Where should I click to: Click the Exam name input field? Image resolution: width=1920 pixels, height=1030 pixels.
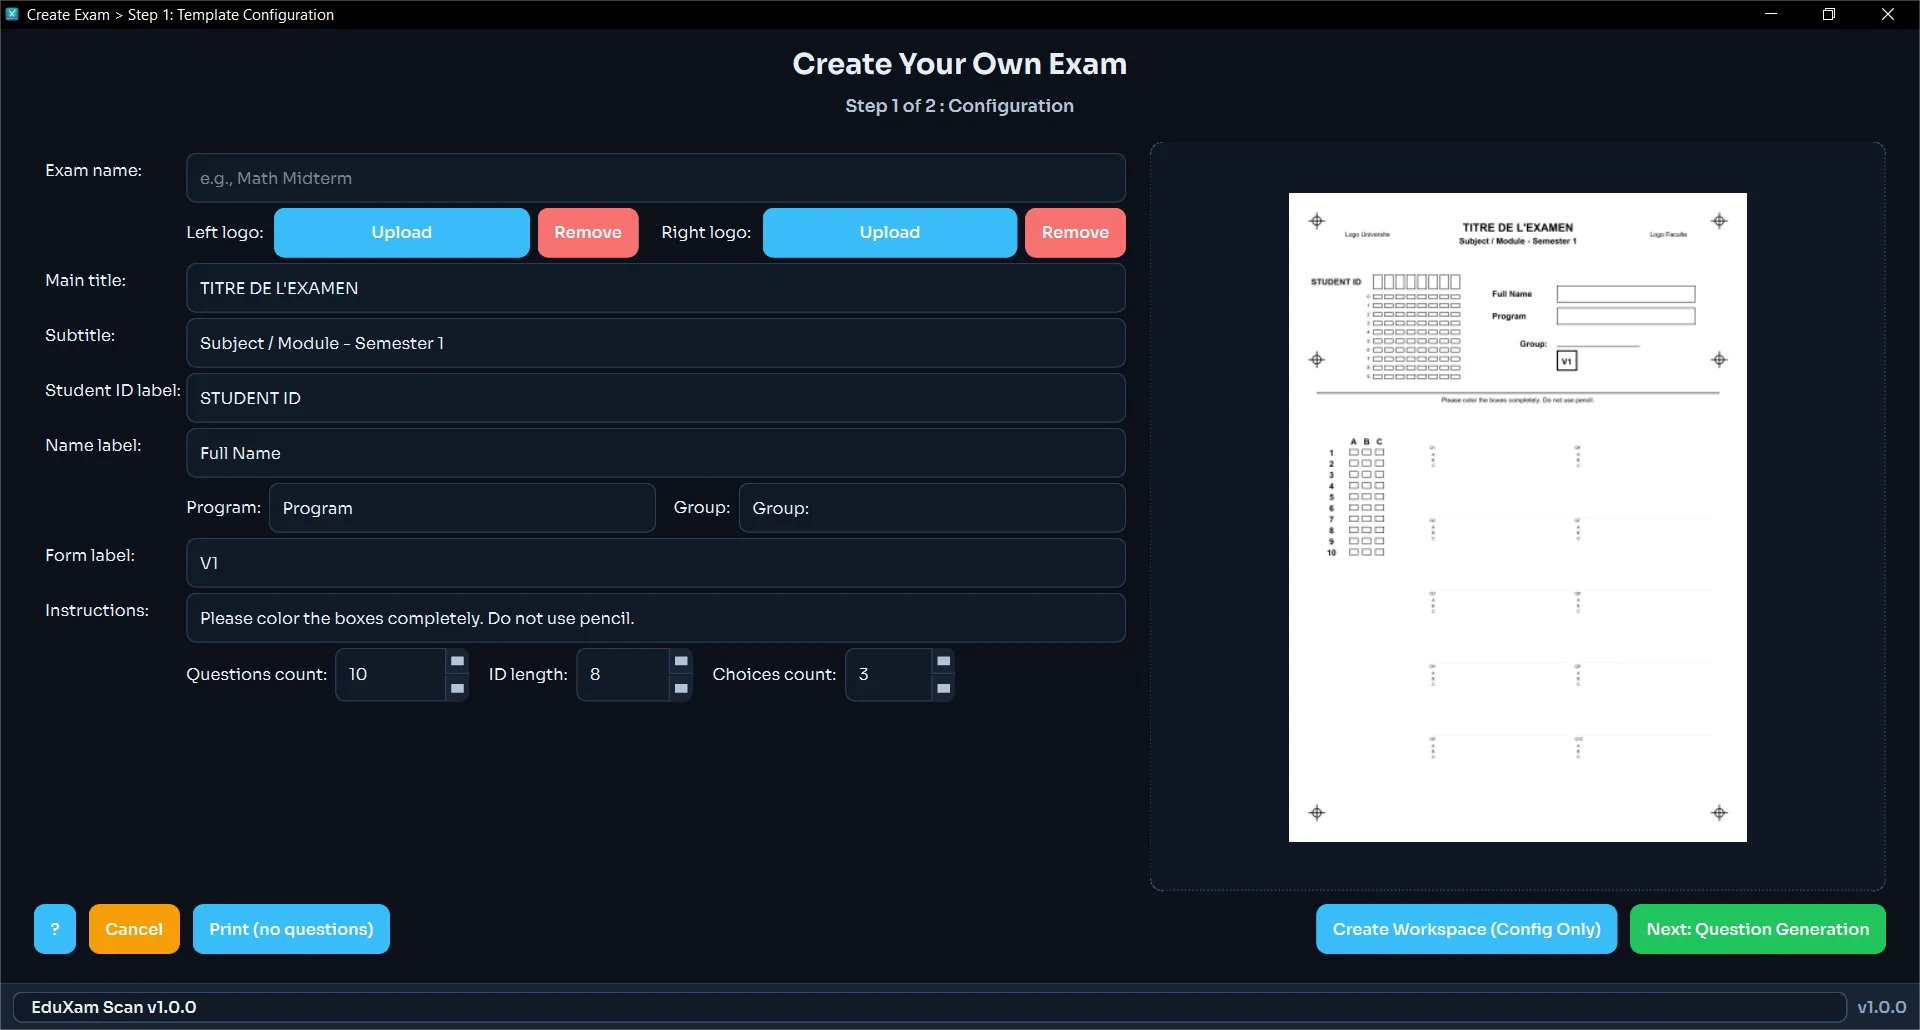(655, 178)
